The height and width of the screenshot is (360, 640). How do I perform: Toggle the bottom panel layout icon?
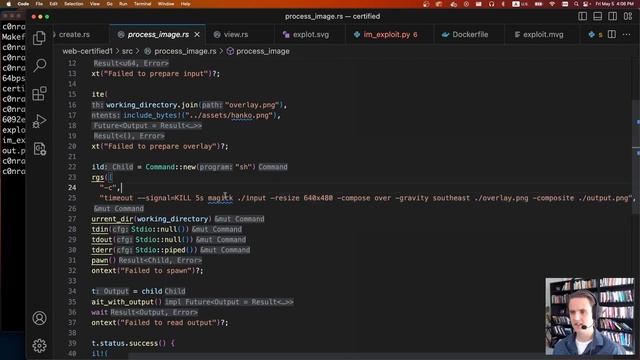click(598, 16)
